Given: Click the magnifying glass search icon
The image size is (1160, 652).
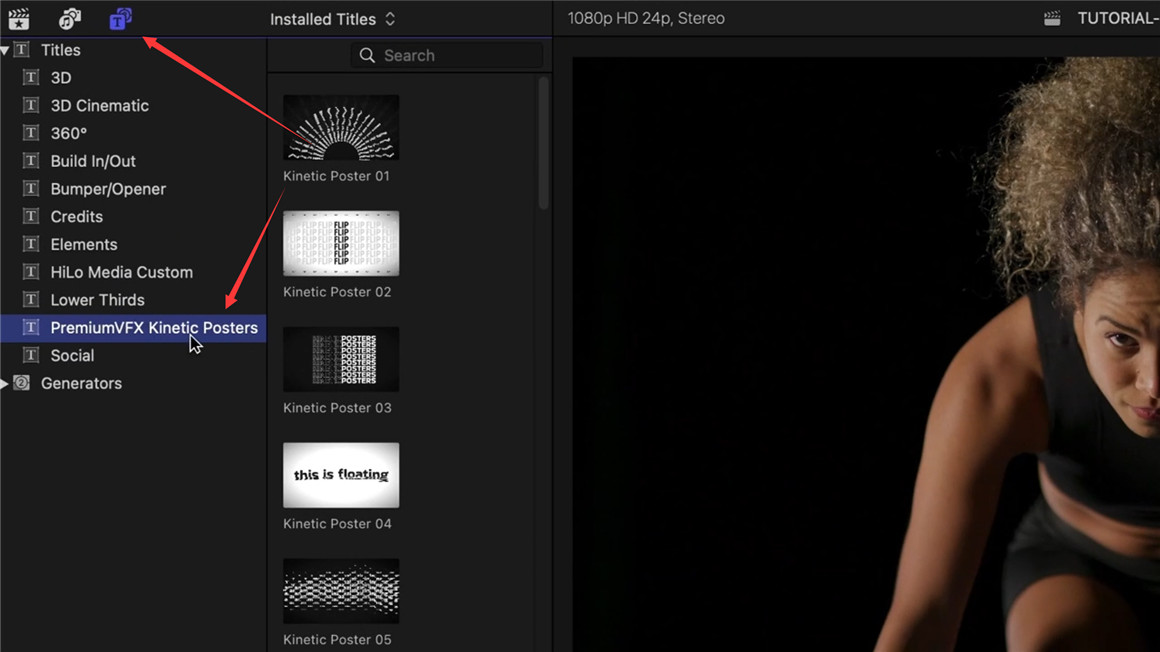Looking at the screenshot, I should (x=367, y=56).
